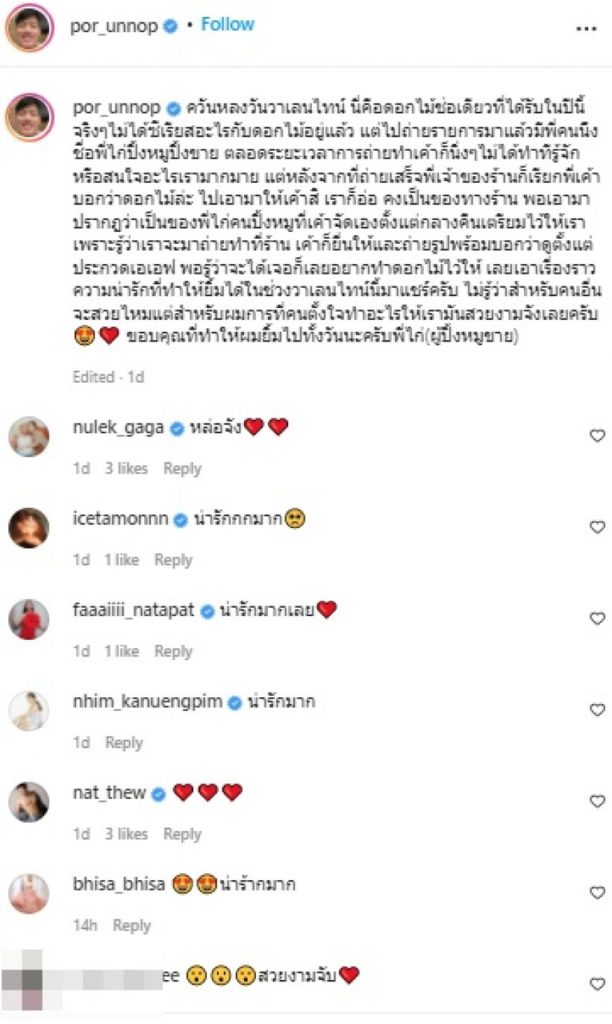This screenshot has width=612, height=1024.
Task: Open por_unnop profile from header username
Action: (x=114, y=26)
